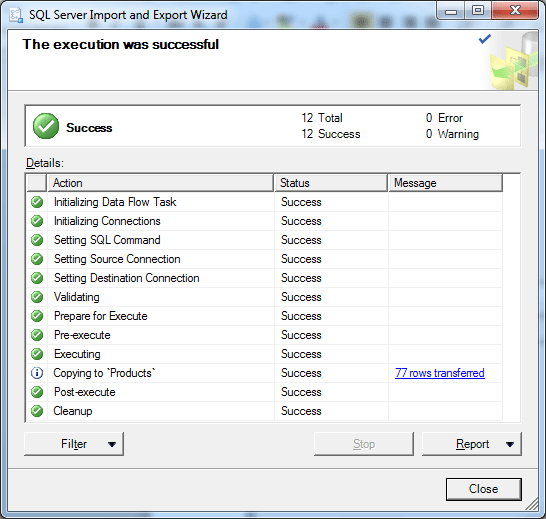Open the 77 rows transferred link
Viewport: 546px width, 519px height.
point(440,373)
